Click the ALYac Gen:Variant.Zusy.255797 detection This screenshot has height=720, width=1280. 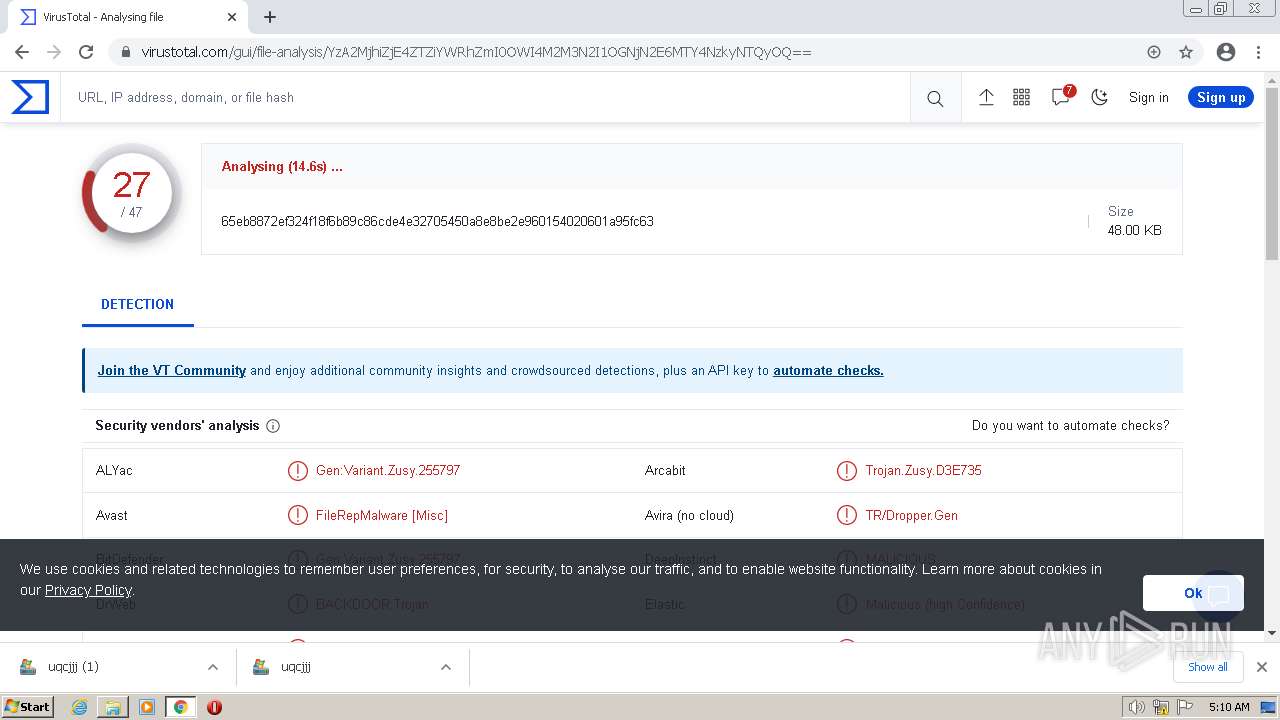[x=388, y=470]
